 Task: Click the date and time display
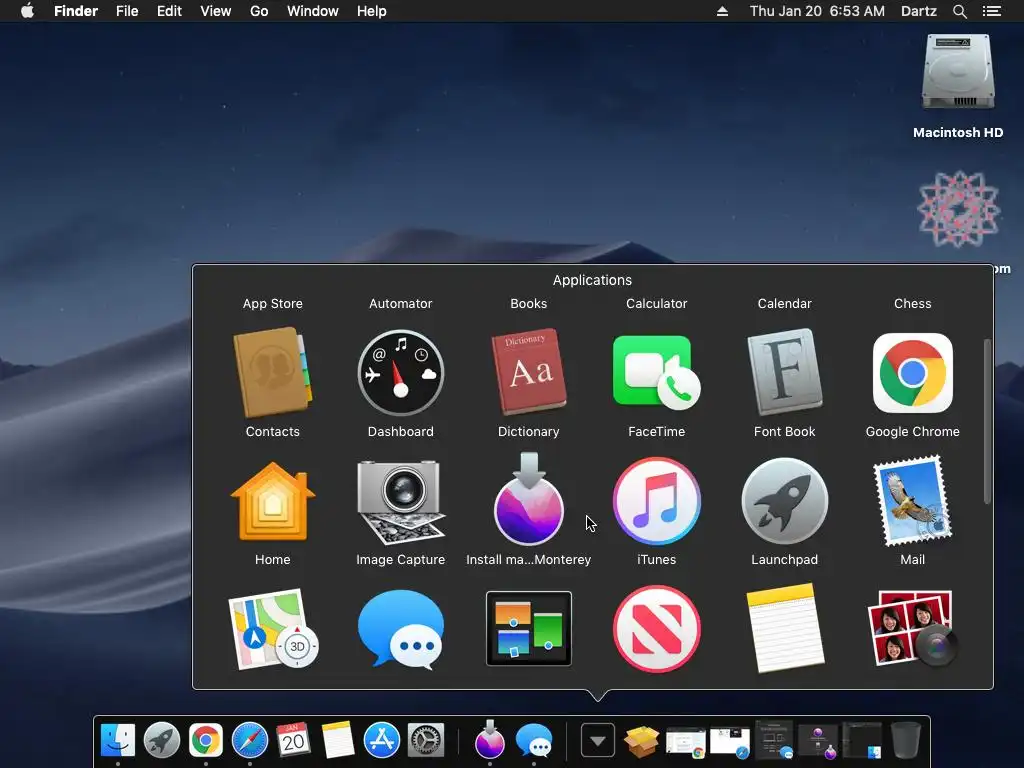click(x=817, y=11)
